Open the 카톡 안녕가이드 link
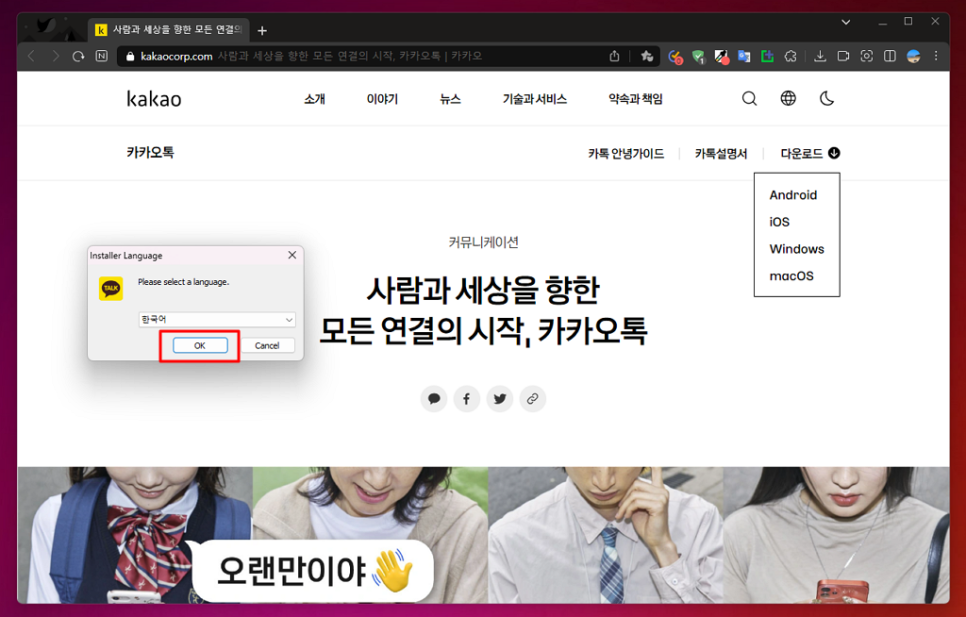The width and height of the screenshot is (966, 617). pyautogui.click(x=626, y=153)
